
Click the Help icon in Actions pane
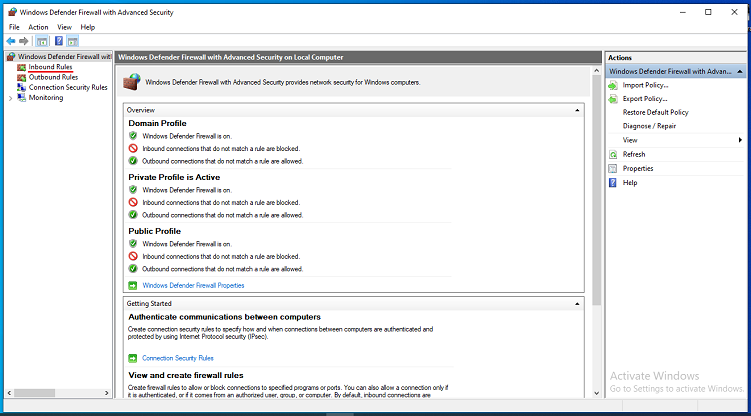click(613, 182)
